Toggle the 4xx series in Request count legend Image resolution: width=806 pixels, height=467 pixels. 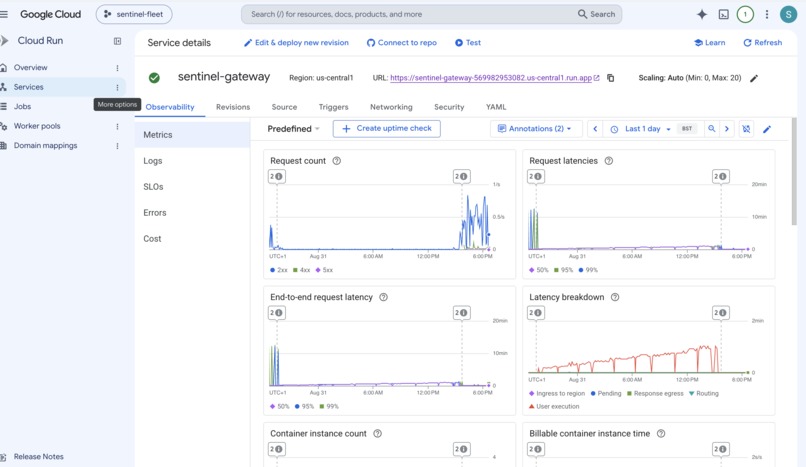point(301,270)
